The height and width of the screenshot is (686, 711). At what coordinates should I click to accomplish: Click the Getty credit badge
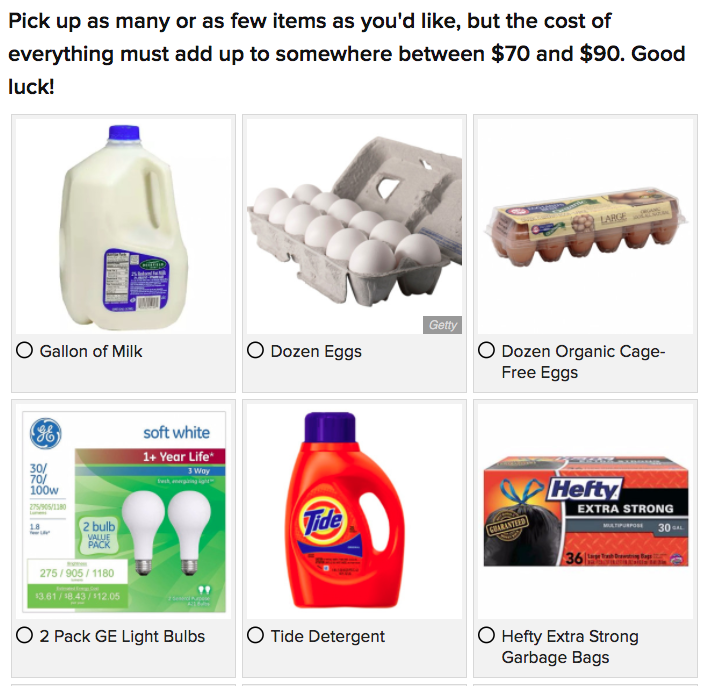[442, 325]
